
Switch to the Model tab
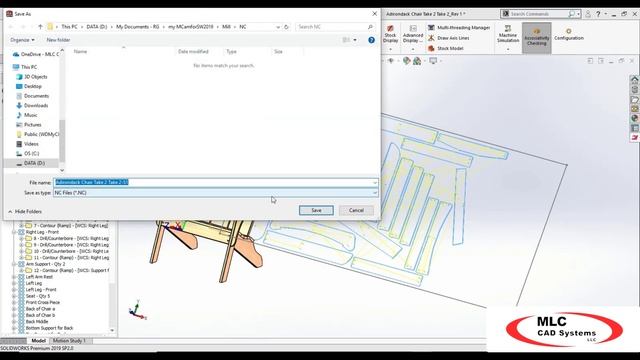click(38, 340)
